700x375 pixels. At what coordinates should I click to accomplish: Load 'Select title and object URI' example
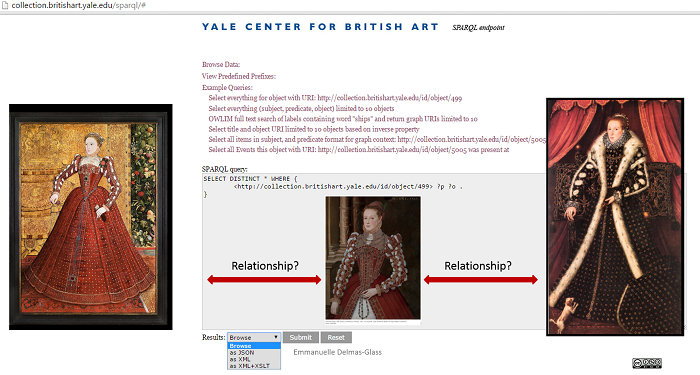coord(314,129)
